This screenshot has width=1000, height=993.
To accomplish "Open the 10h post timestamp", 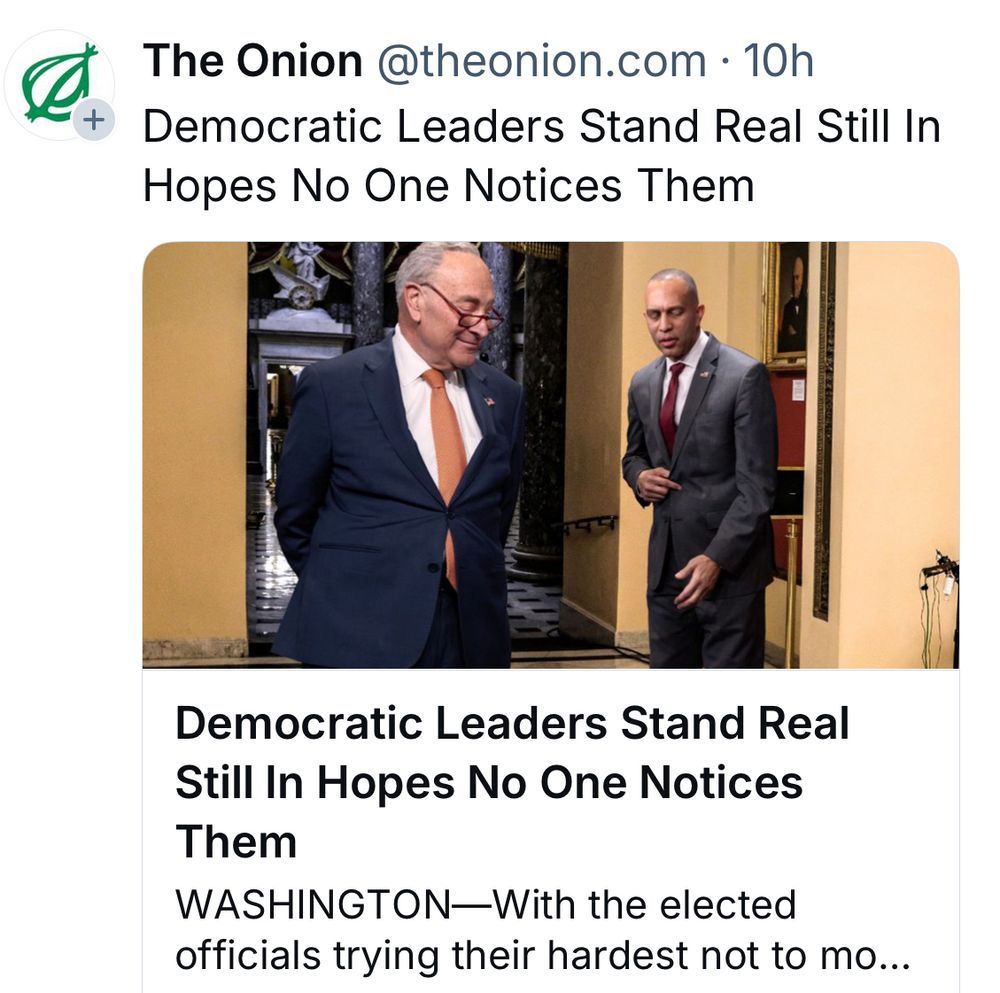I will (778, 62).
